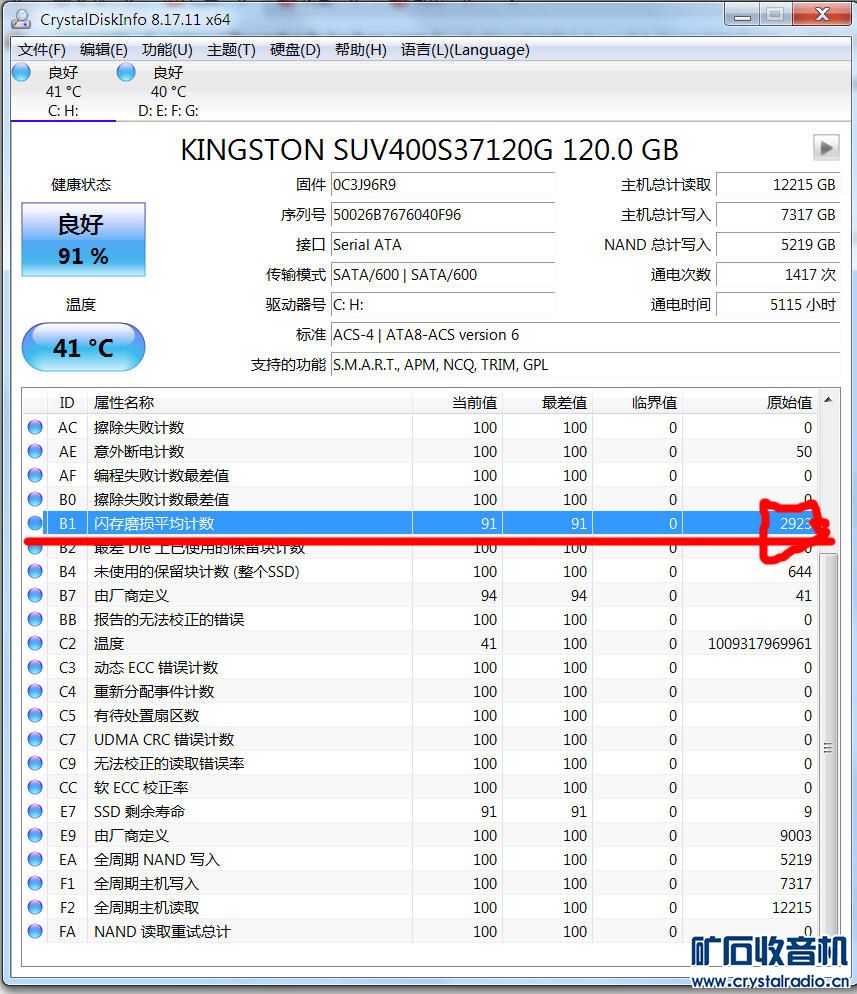The width and height of the screenshot is (857, 994).
Task: Click the 良好 91 % health status button
Action: (x=83, y=240)
